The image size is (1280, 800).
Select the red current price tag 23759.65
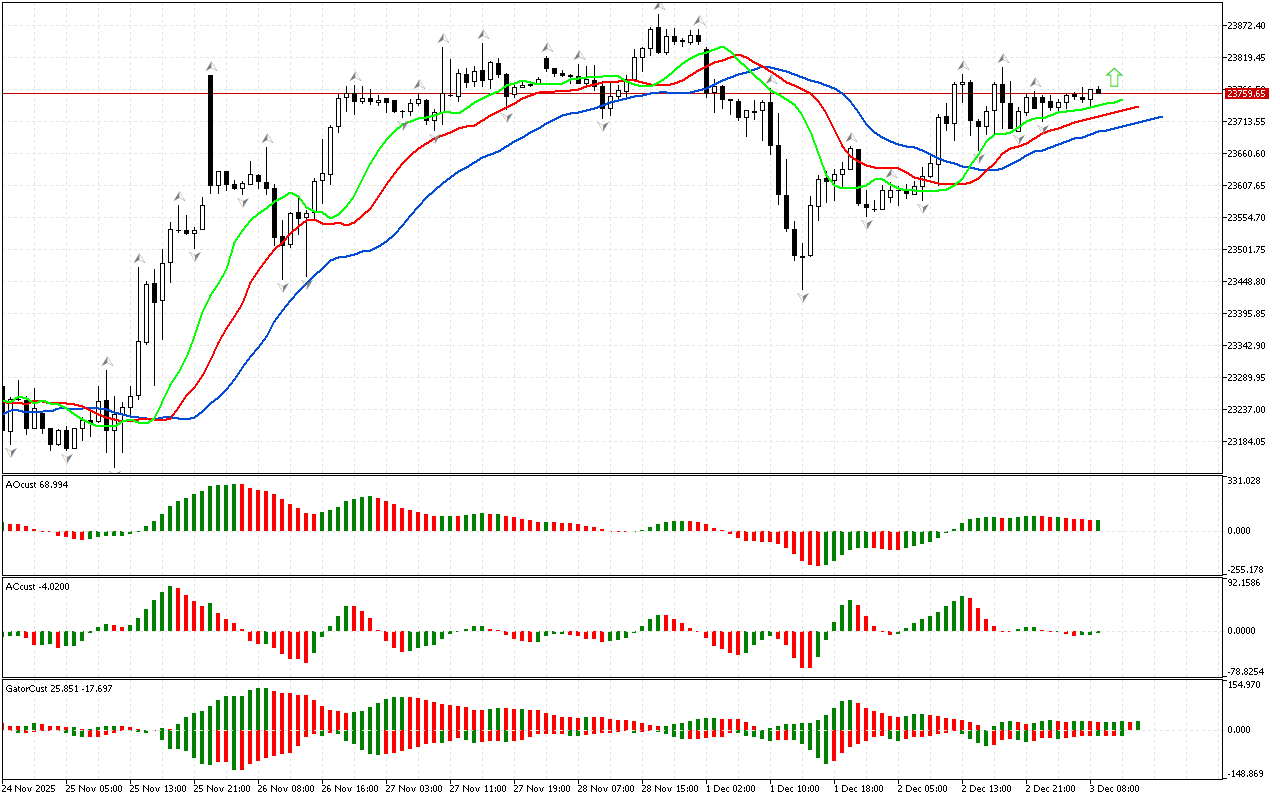click(x=1246, y=93)
